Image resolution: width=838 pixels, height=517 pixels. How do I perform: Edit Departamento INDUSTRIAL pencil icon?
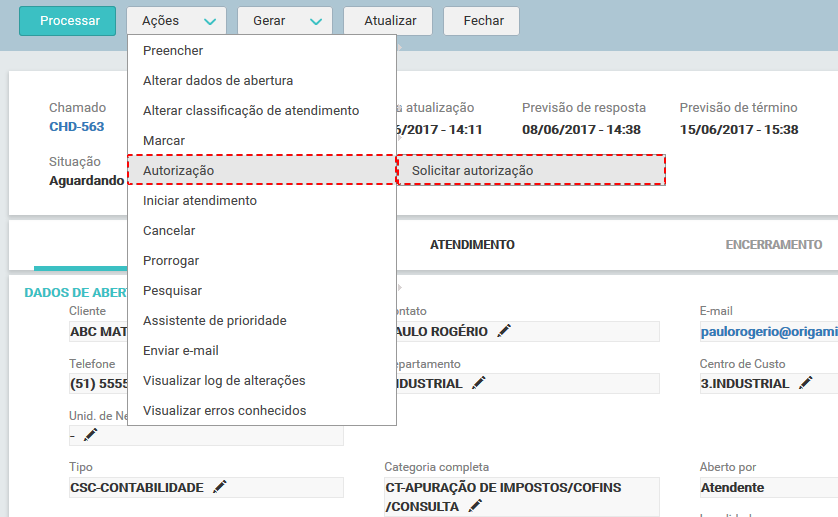479,383
